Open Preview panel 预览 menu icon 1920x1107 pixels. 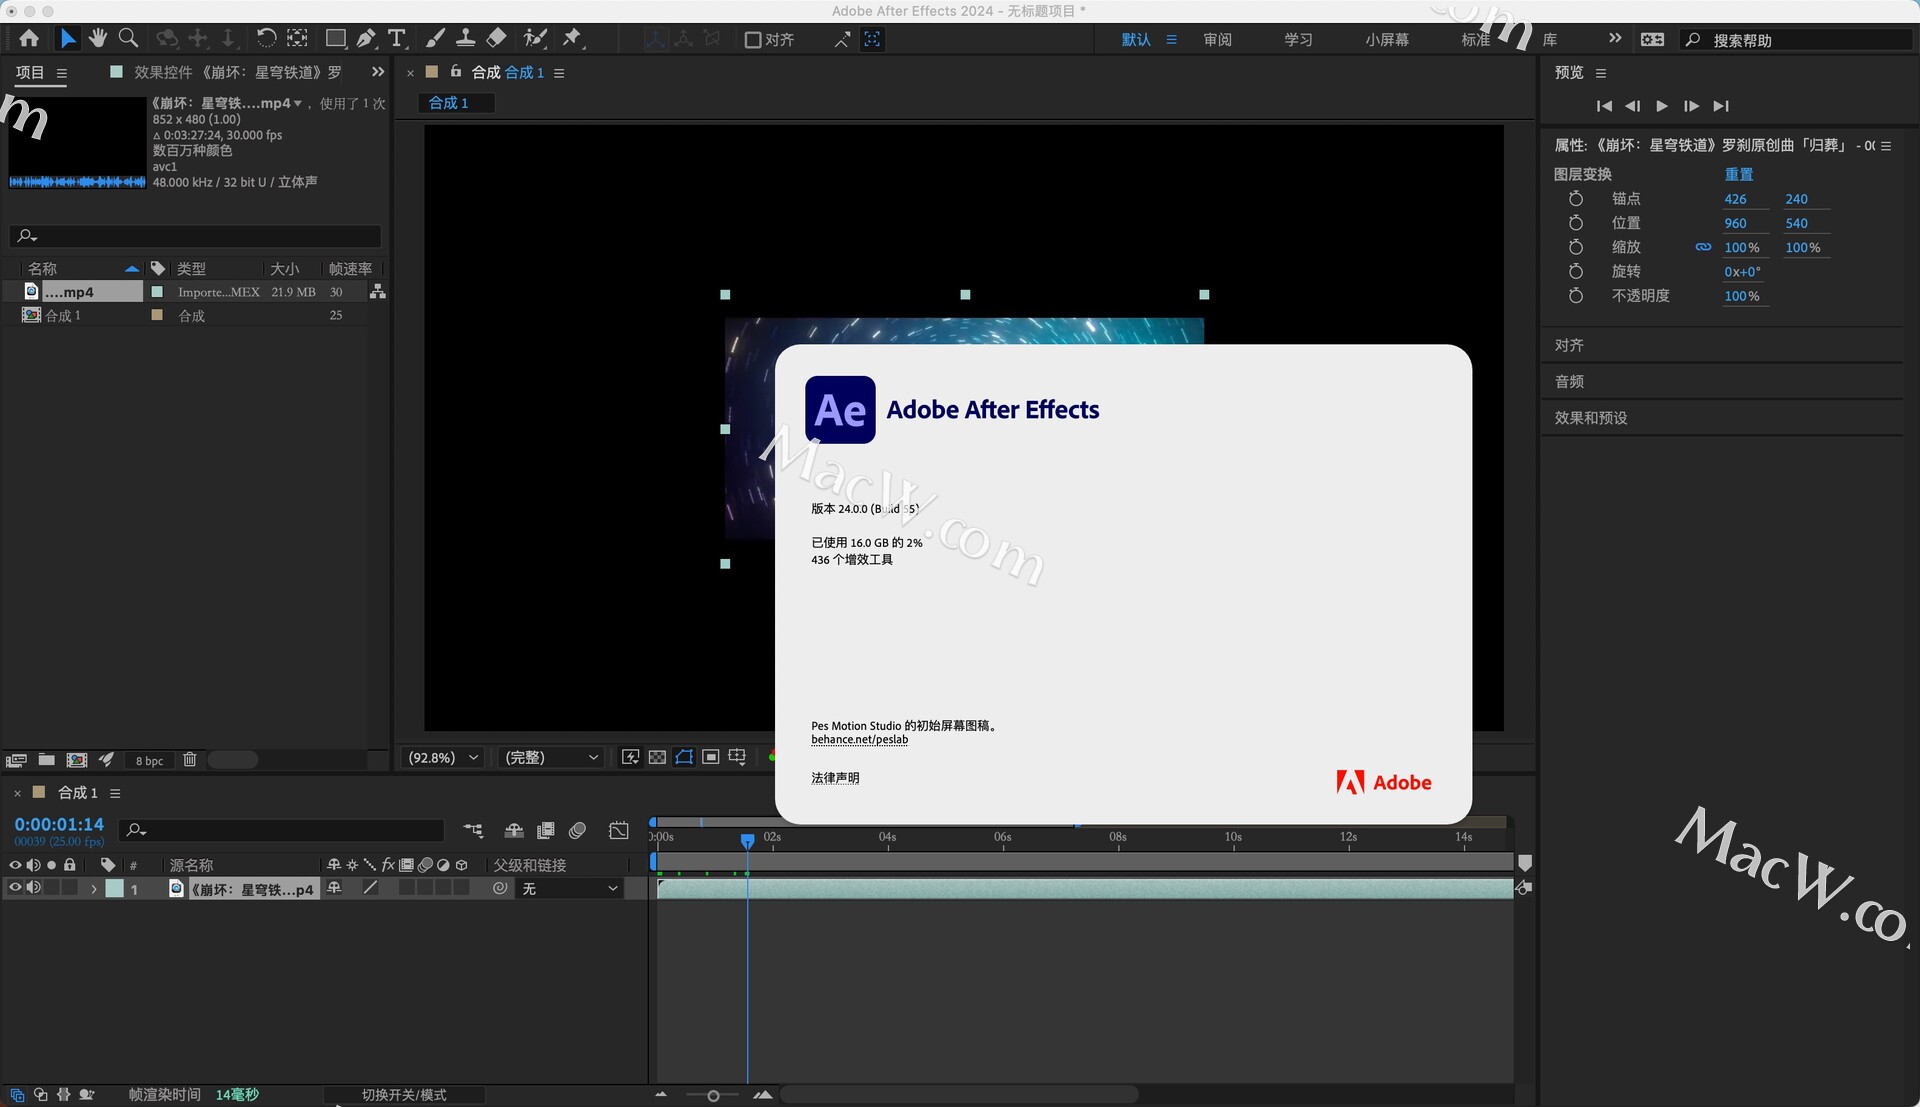click(1601, 73)
